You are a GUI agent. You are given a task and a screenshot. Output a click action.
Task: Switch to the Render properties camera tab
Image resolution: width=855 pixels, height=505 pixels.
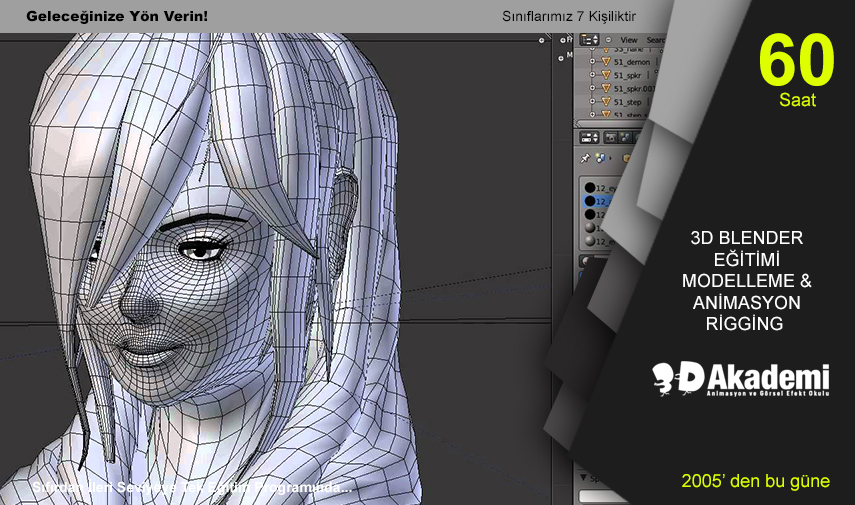tap(610, 136)
